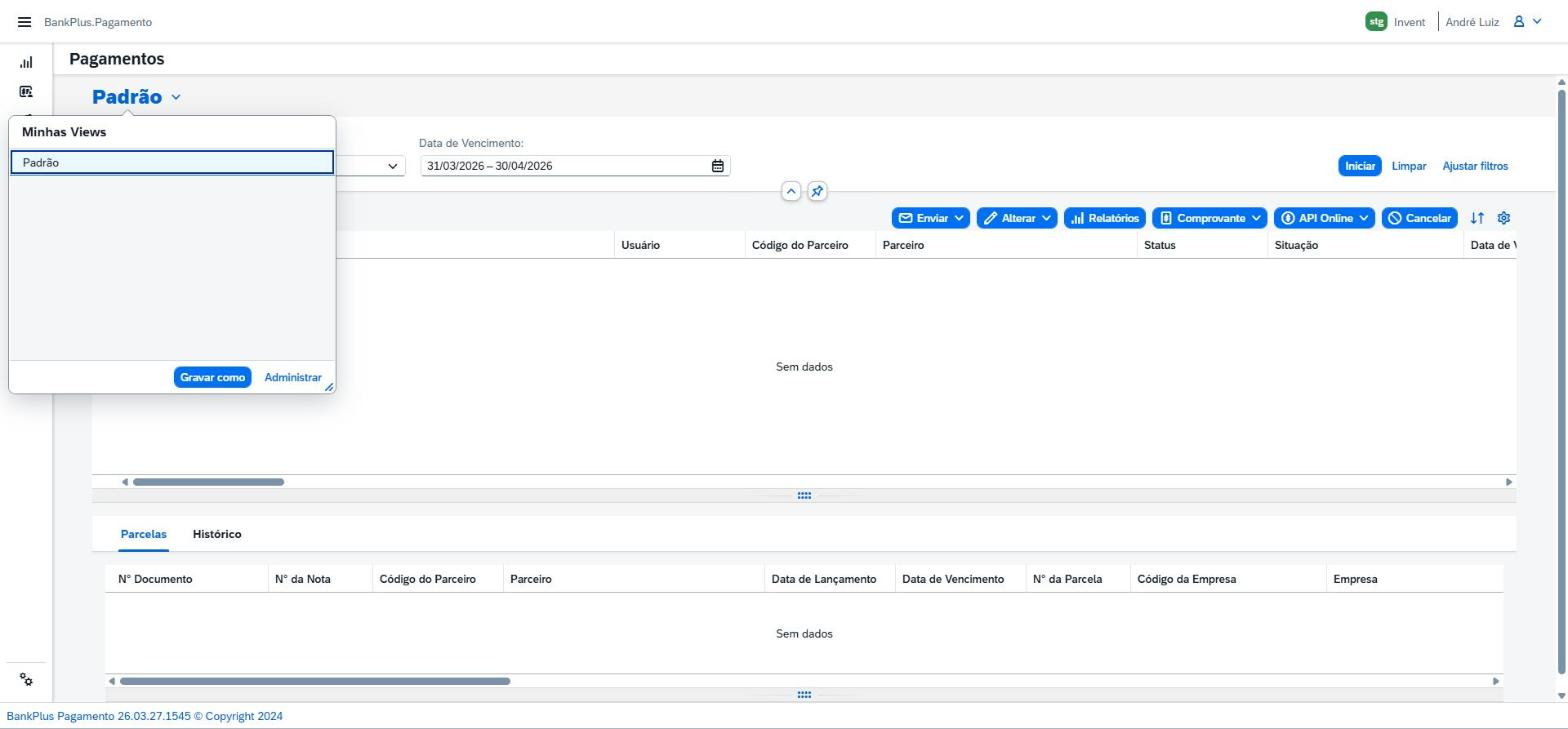Image resolution: width=1568 pixels, height=729 pixels.
Task: Expand the user menu chevron beside André Luiz
Action: (1538, 22)
